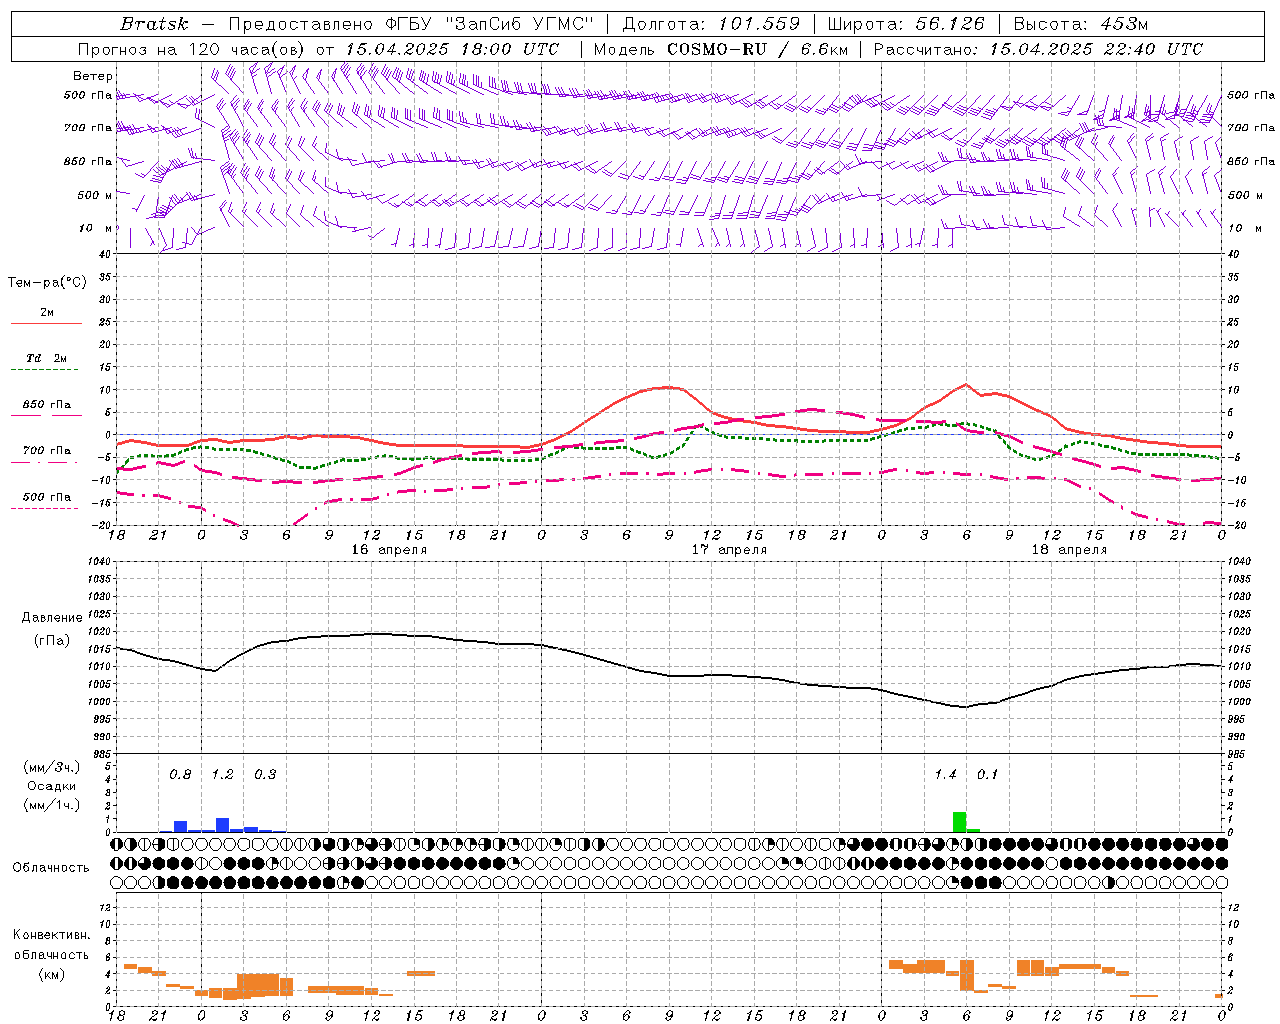Click the tall green precipitation bar

tap(959, 822)
